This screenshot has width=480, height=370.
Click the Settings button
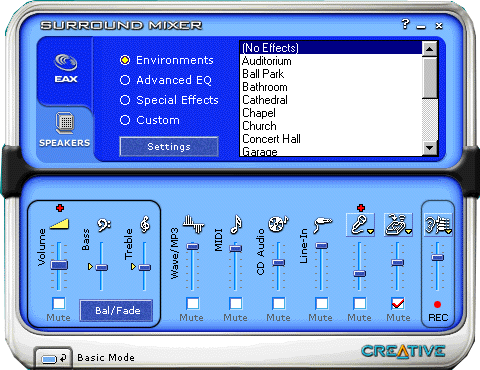tap(169, 146)
